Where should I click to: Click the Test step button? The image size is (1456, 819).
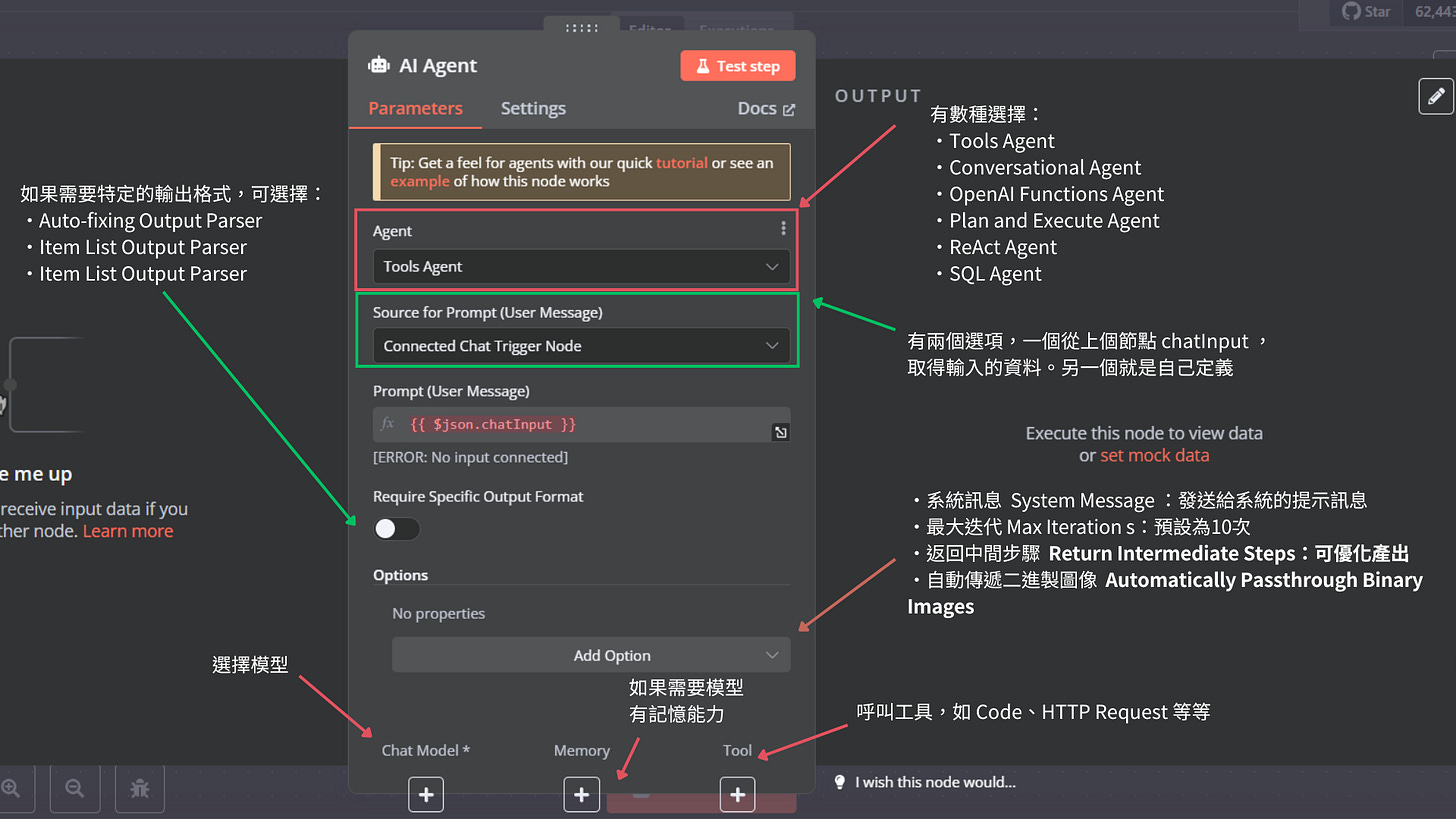[737, 65]
